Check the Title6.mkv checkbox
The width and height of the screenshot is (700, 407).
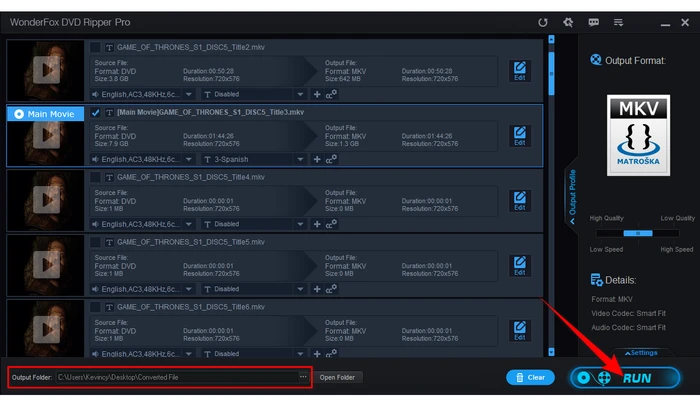pos(95,307)
